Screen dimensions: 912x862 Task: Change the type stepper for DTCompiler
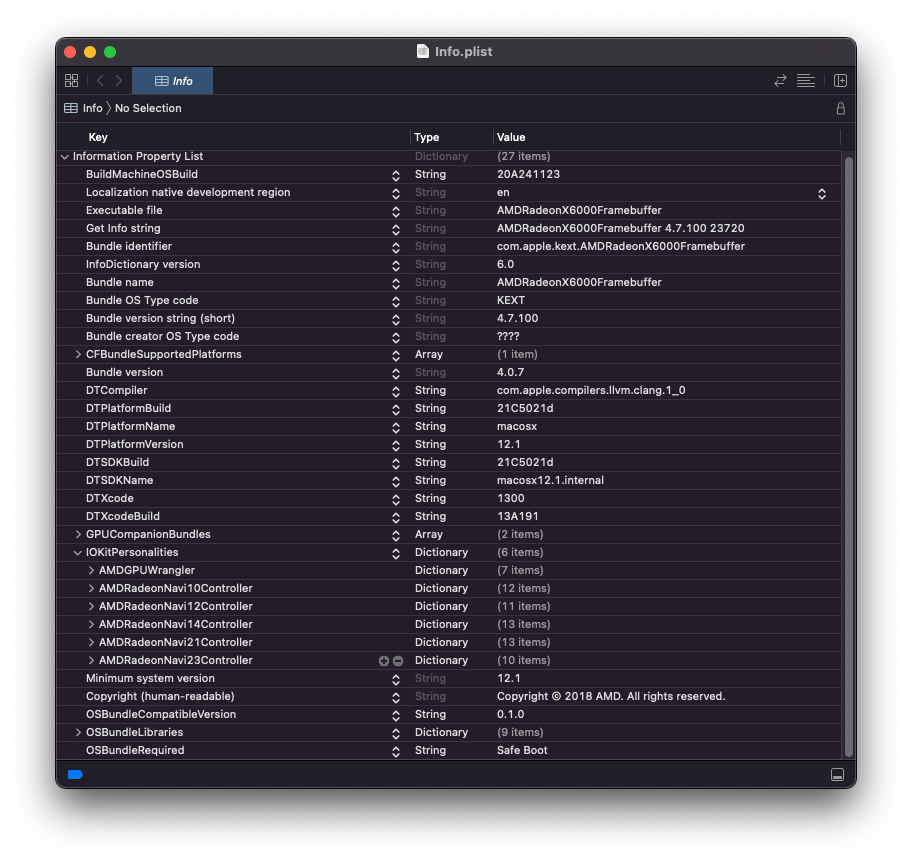[396, 391]
